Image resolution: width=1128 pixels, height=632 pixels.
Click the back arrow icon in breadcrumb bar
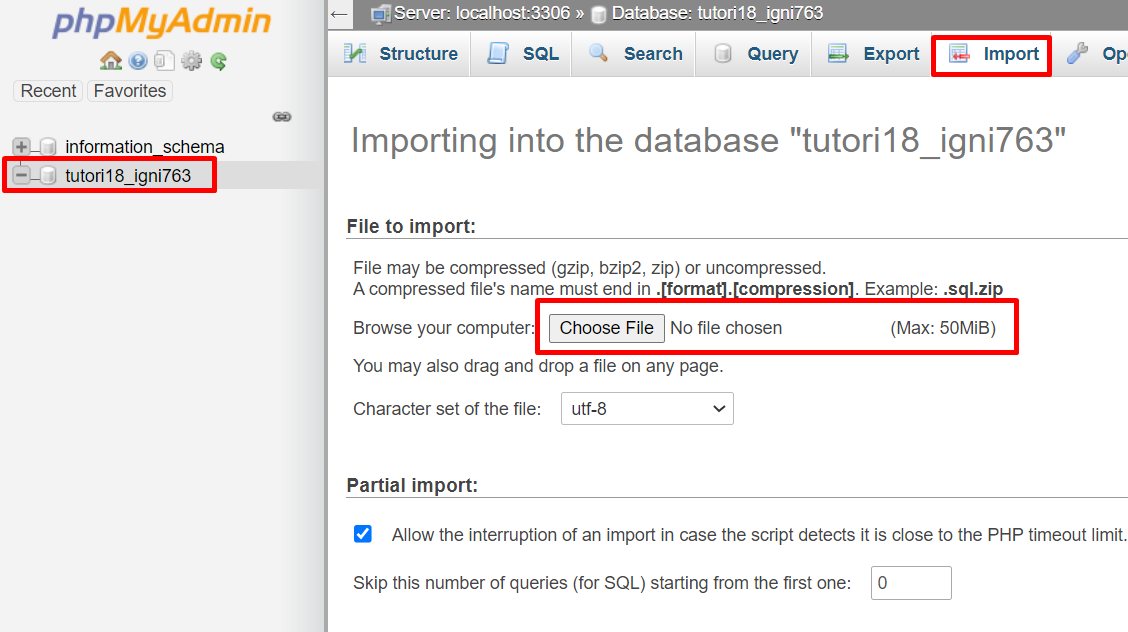pos(340,14)
